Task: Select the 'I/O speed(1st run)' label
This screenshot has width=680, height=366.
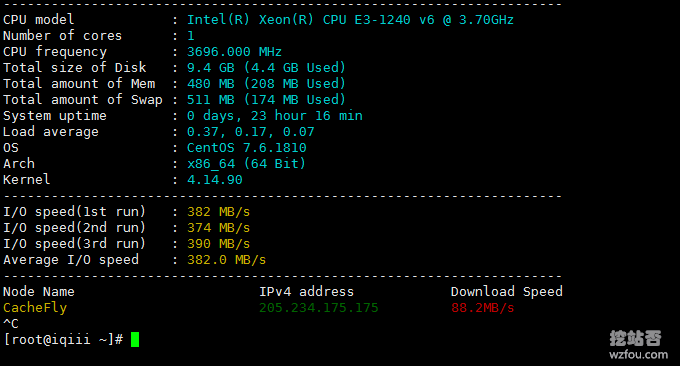Action: click(x=74, y=212)
